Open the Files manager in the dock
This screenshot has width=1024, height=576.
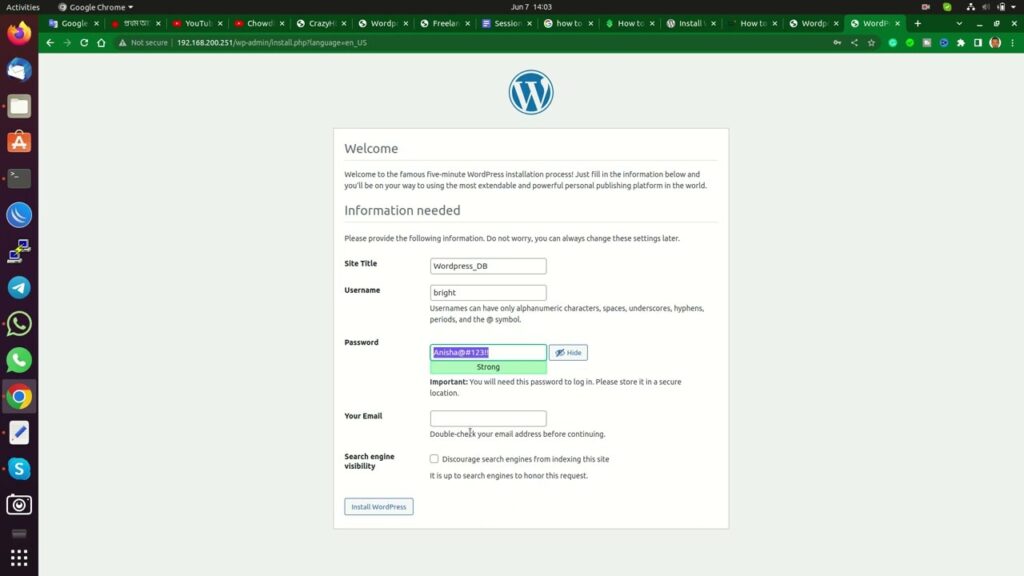coord(19,106)
